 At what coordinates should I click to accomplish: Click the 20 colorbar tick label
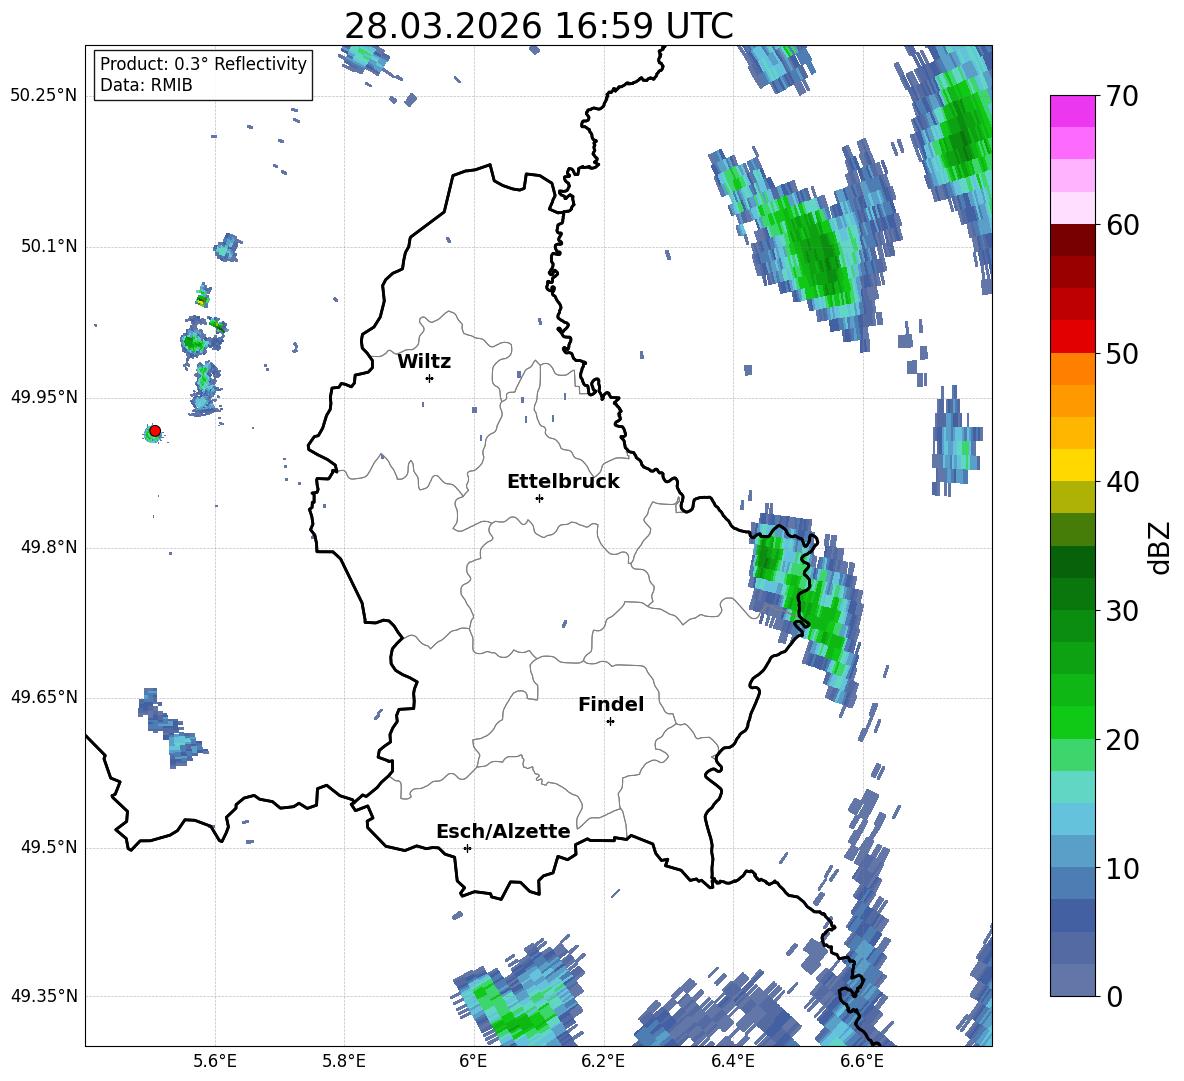pyautogui.click(x=1122, y=740)
